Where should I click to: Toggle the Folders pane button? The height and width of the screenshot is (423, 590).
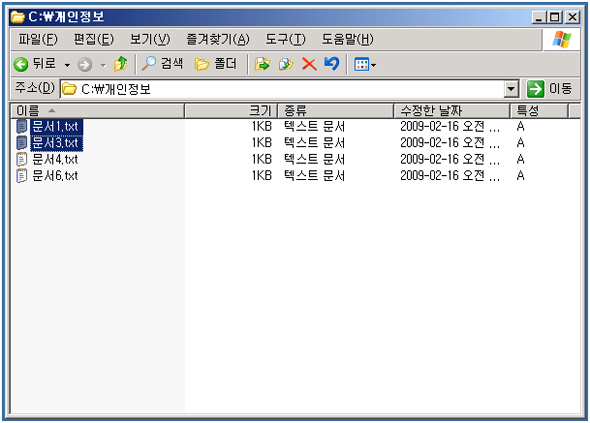pos(216,64)
